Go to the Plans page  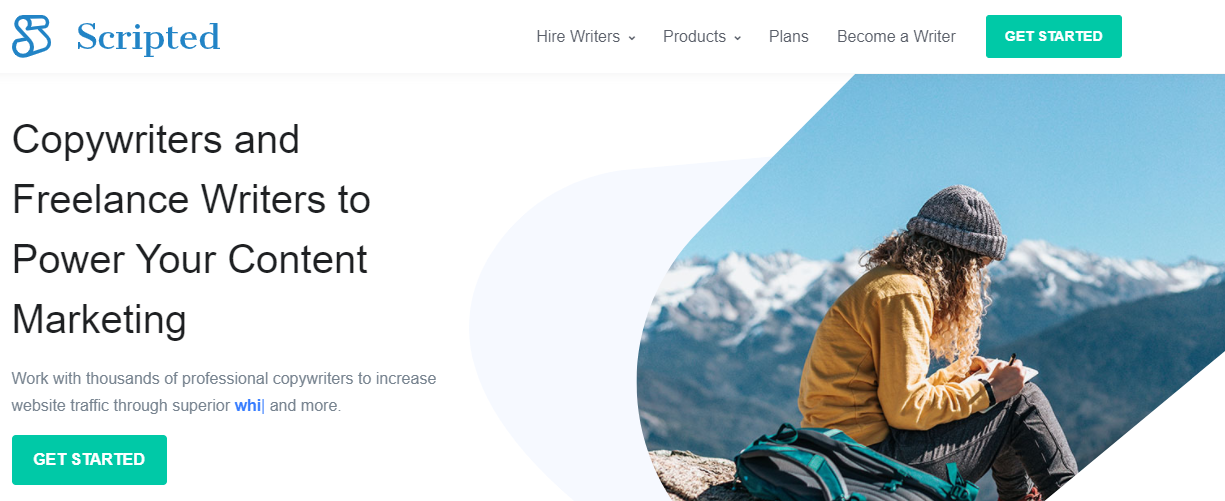pyautogui.click(x=789, y=37)
